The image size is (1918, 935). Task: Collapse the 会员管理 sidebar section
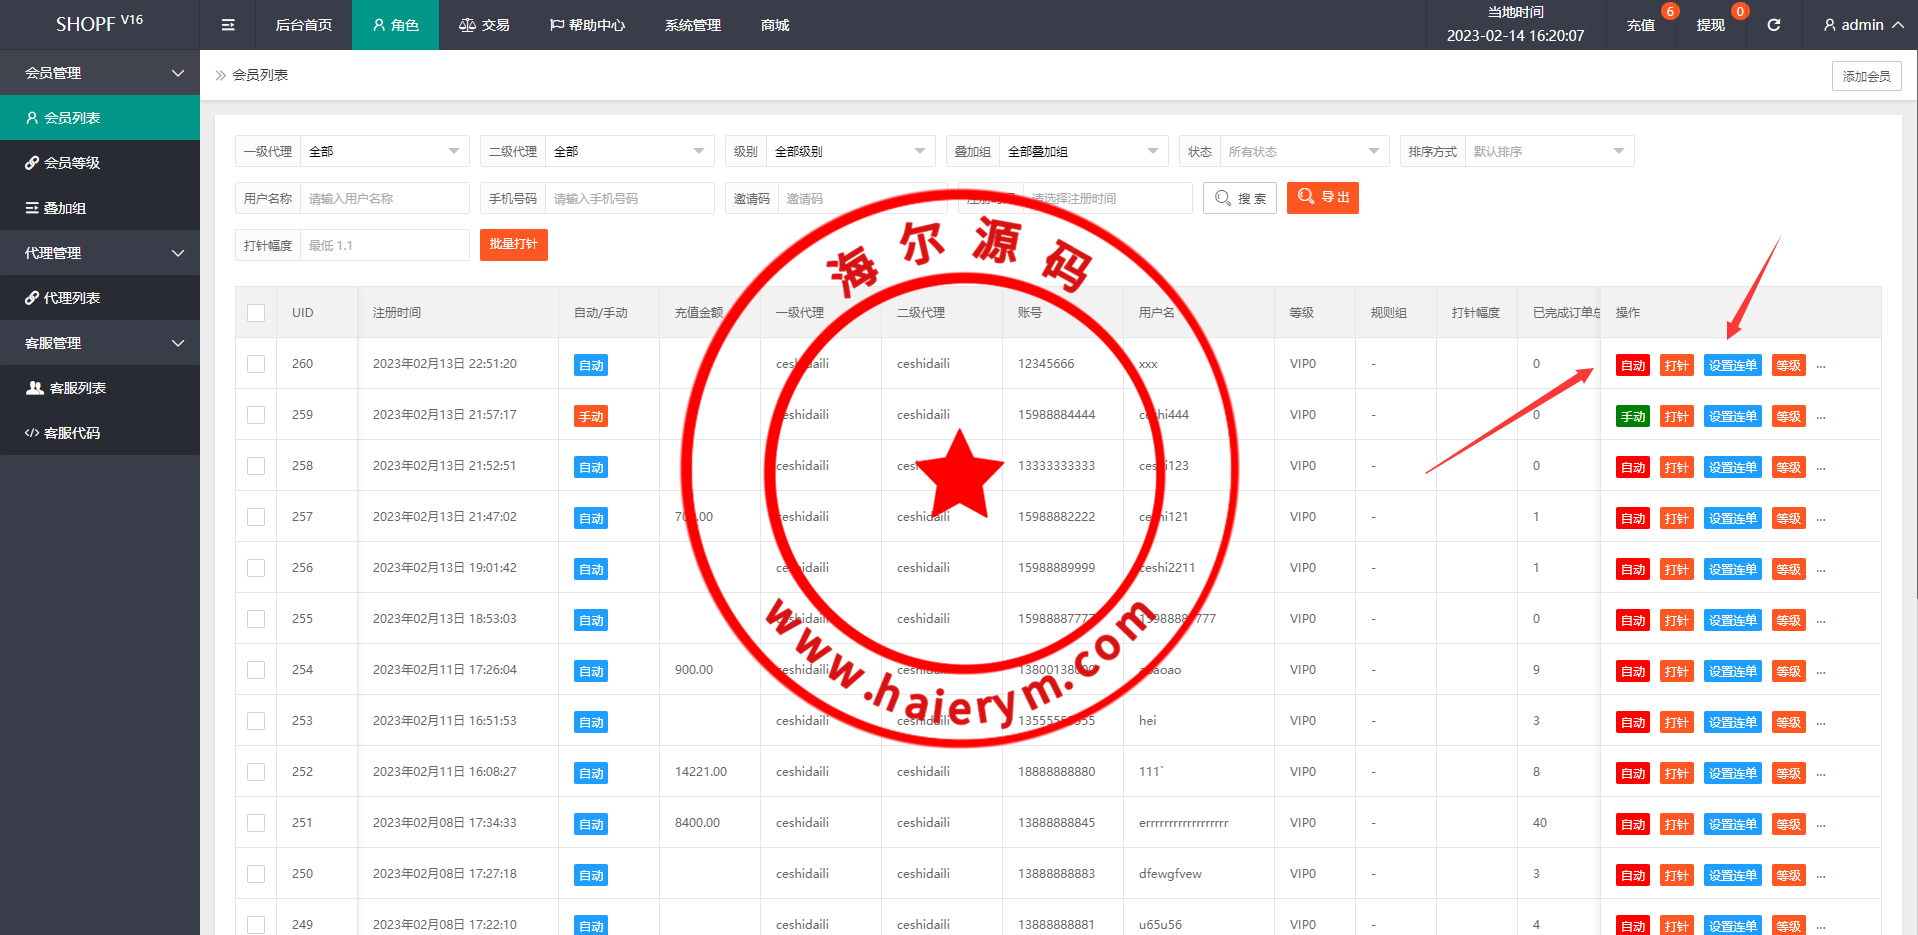(100, 73)
